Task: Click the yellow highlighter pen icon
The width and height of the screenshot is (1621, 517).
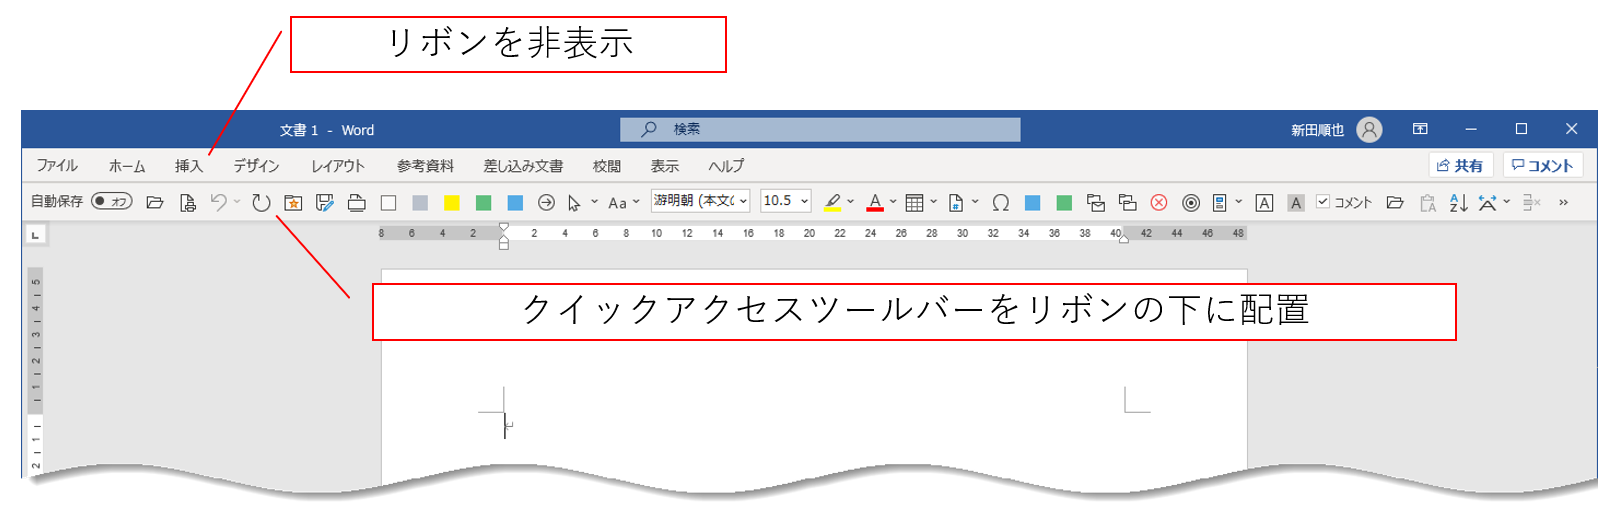Action: click(x=832, y=203)
